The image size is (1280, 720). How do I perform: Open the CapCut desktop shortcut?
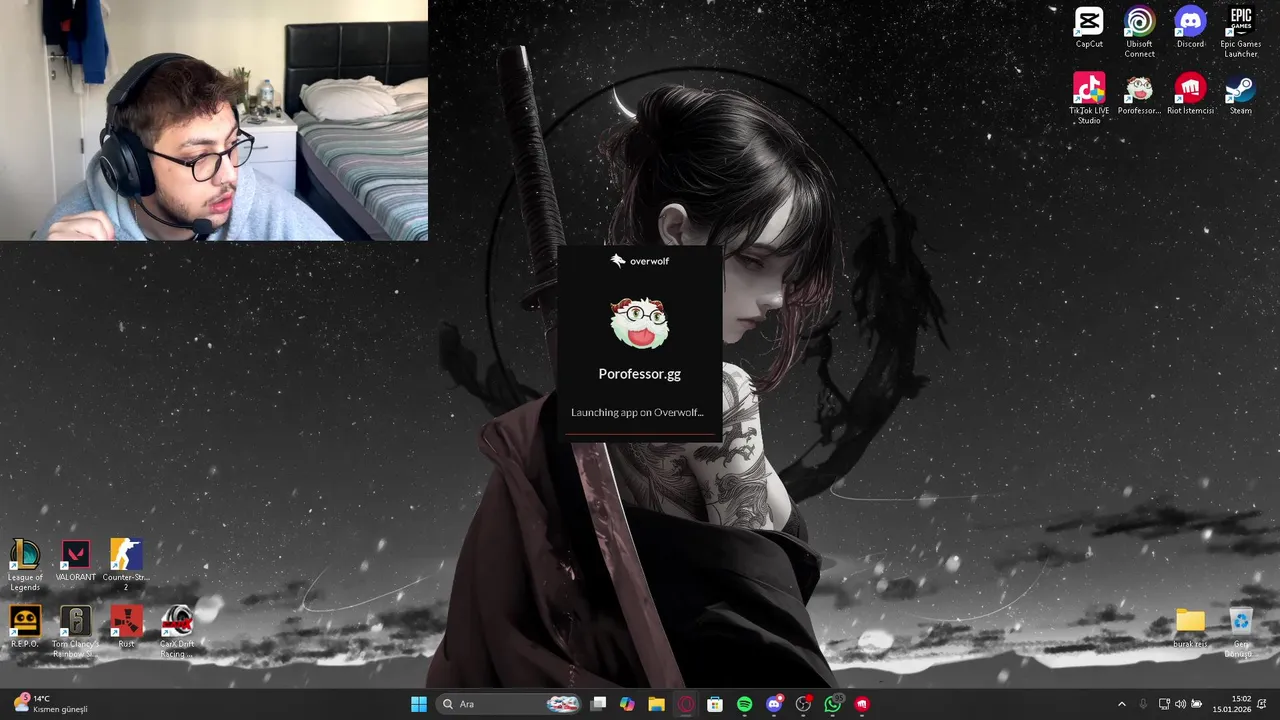click(x=1089, y=28)
